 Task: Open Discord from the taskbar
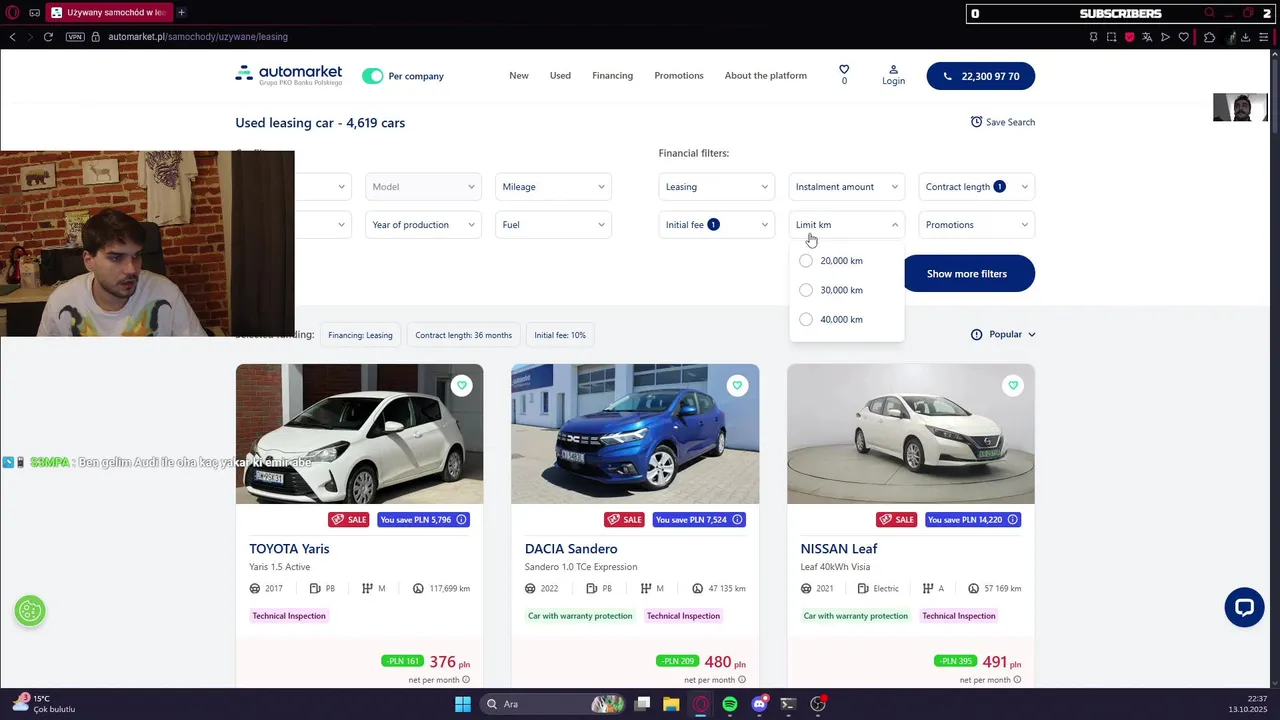(x=759, y=704)
